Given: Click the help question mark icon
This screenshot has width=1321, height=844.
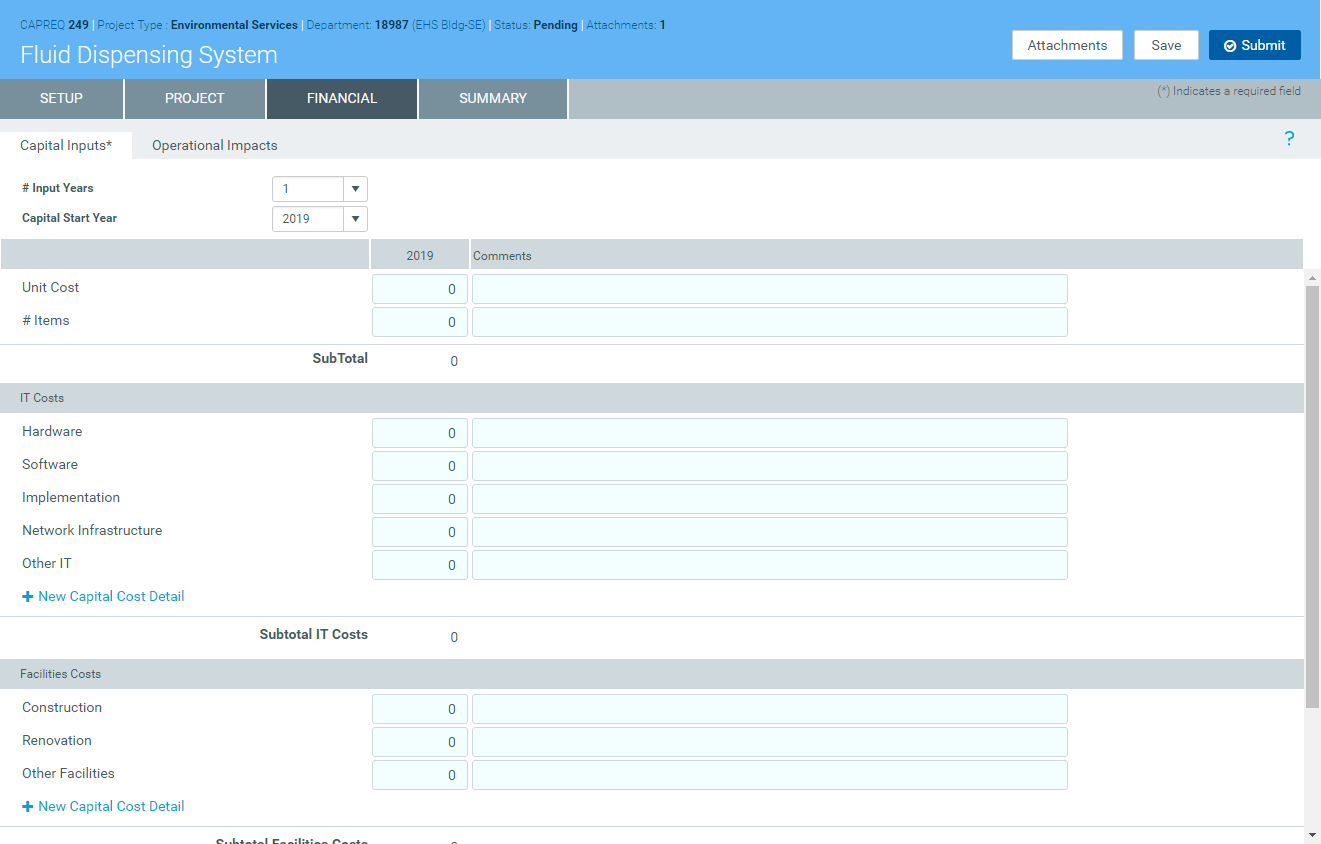Looking at the screenshot, I should tap(1289, 139).
